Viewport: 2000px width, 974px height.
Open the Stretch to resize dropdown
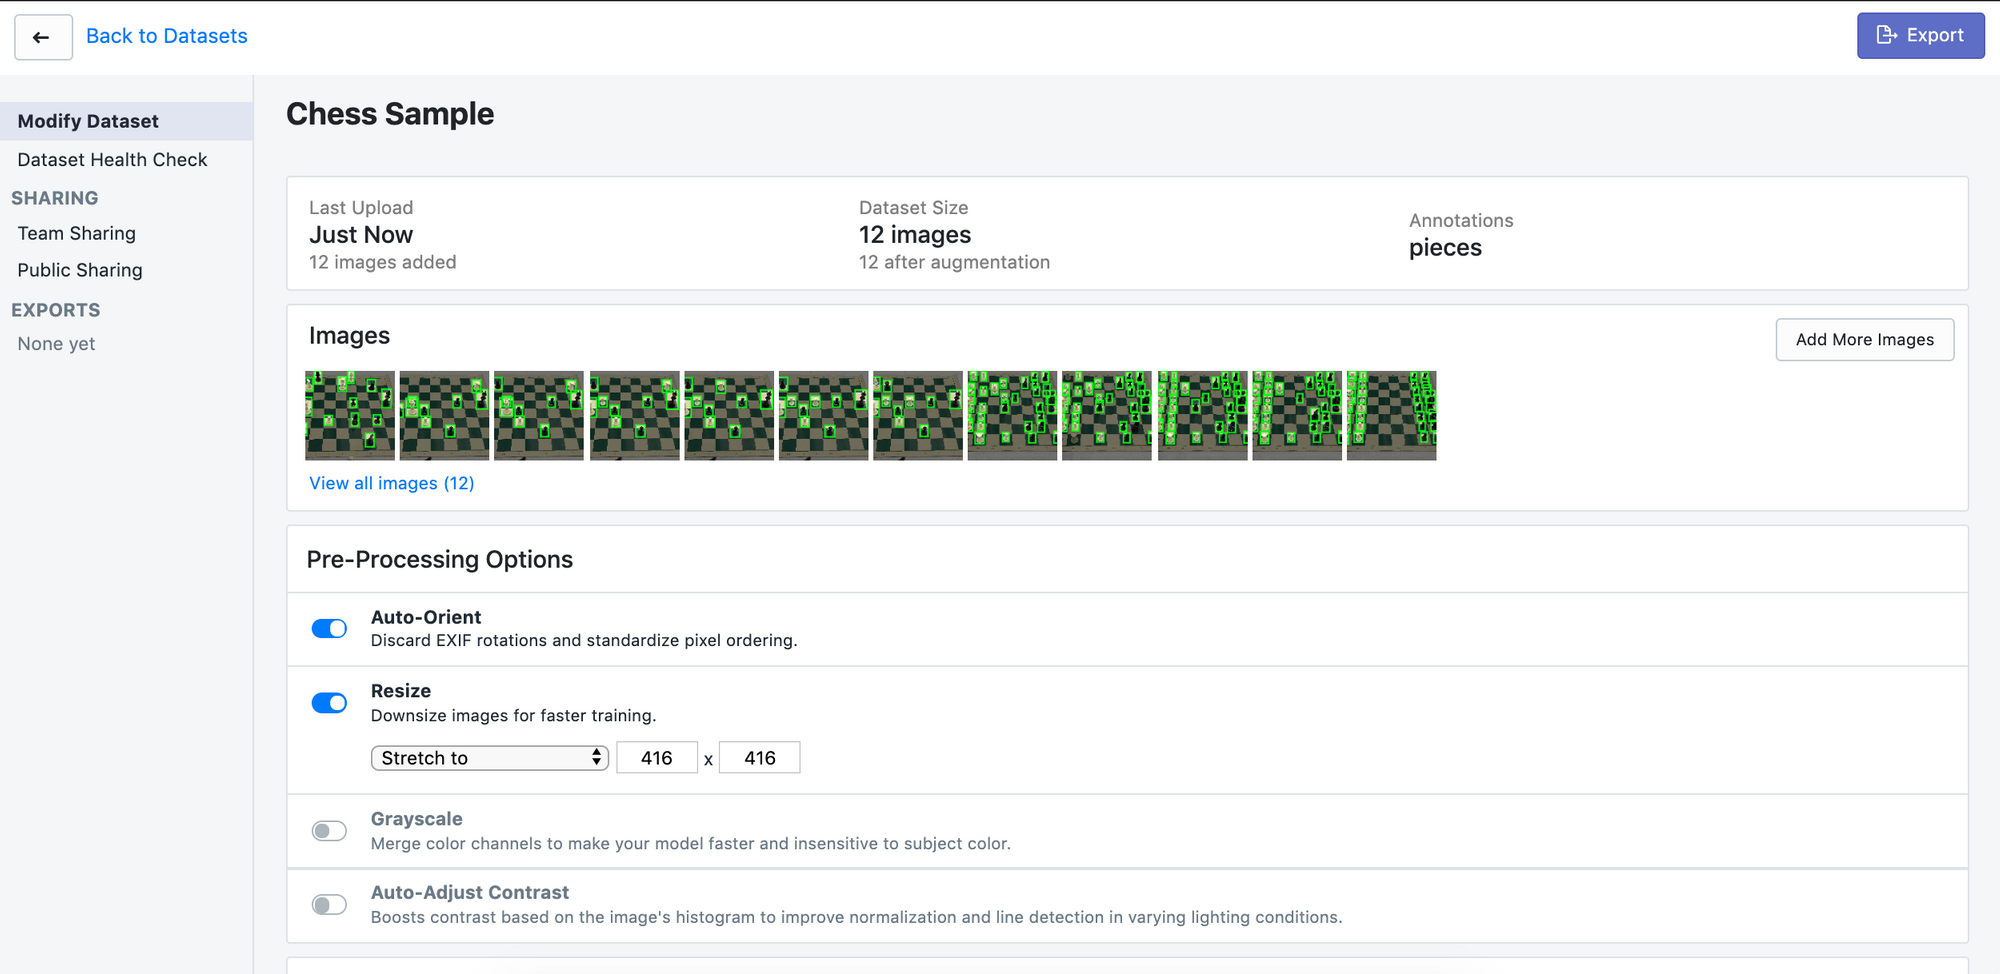489,757
